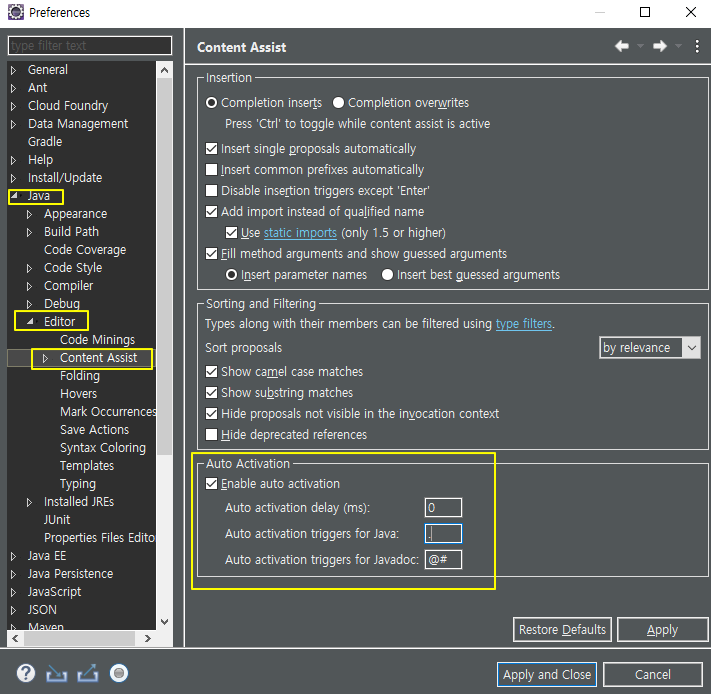The image size is (711, 694).
Task: Select Templates in the tree
Action: [87, 466]
